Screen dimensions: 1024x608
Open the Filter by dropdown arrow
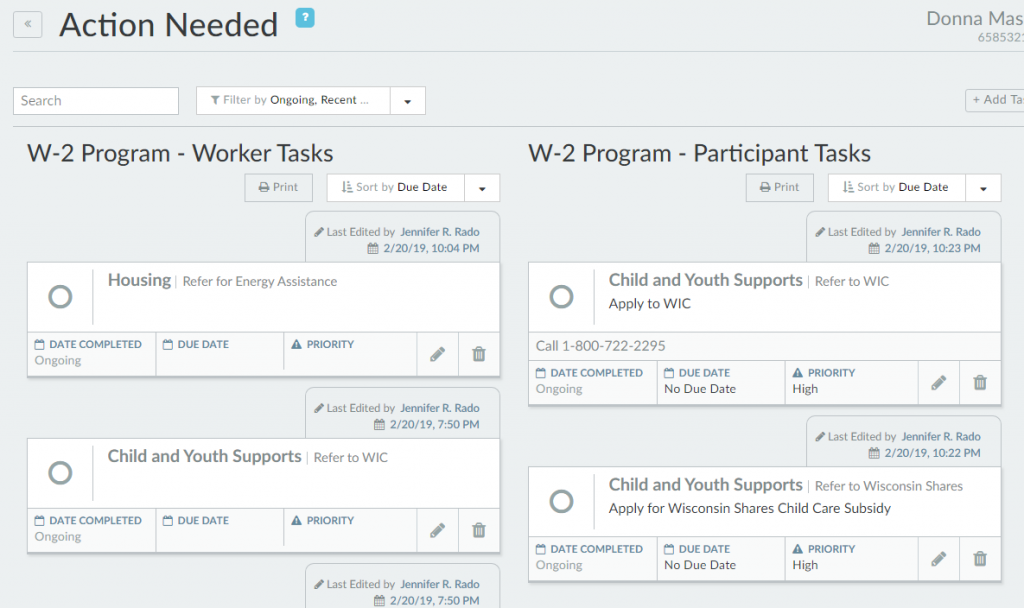pyautogui.click(x=408, y=101)
